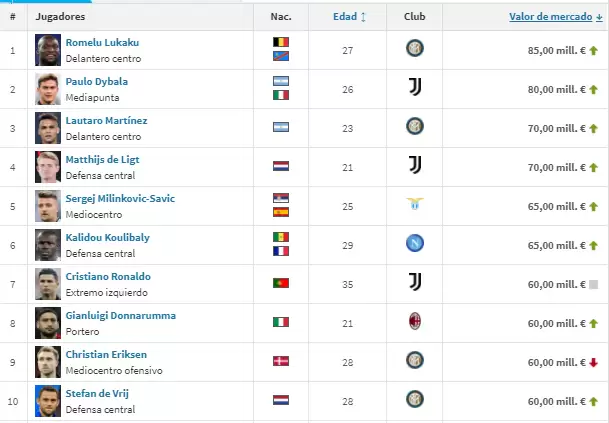This screenshot has height=423, width=609.
Task: Click Matthijs de Ligt portrait thumbnail
Action: point(47,165)
